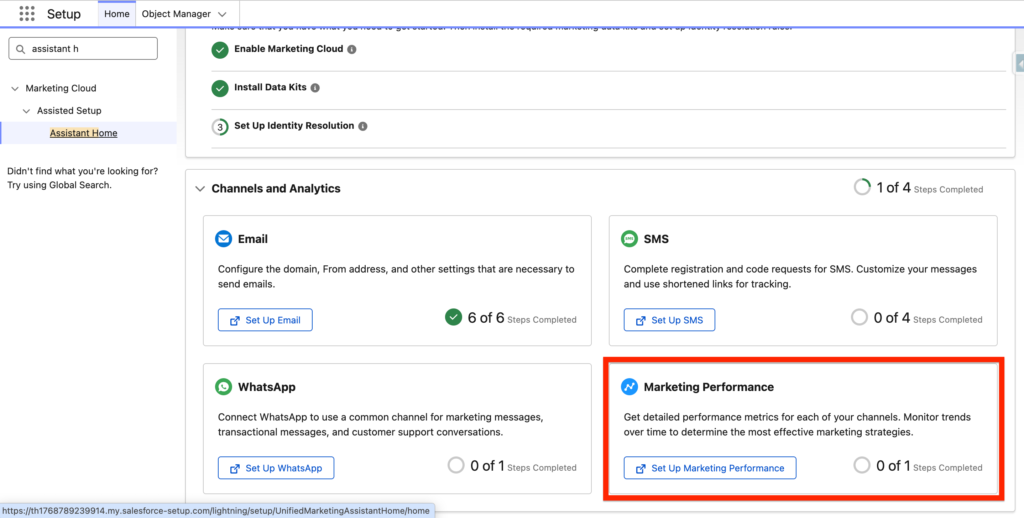
Task: Click green checkmark for Enable Marketing Cloud
Action: 220,49
